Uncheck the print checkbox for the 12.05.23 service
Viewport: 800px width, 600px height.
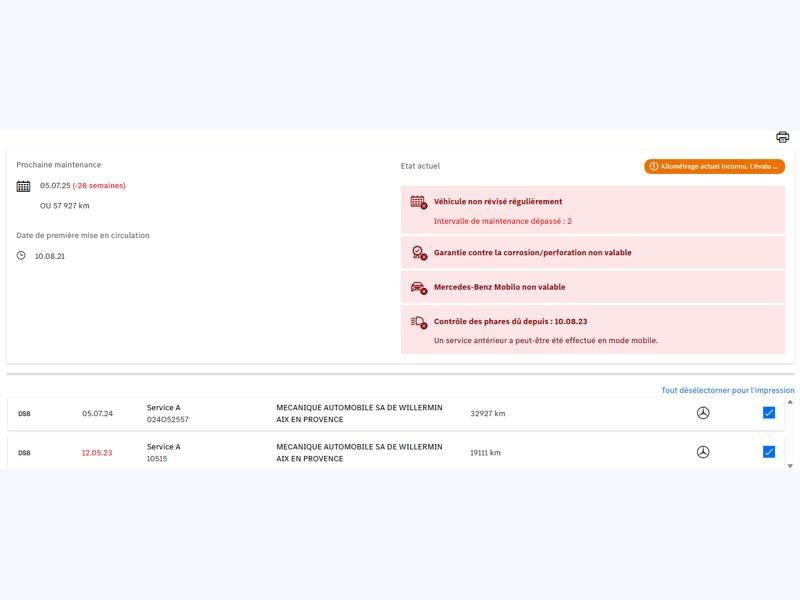(x=769, y=452)
